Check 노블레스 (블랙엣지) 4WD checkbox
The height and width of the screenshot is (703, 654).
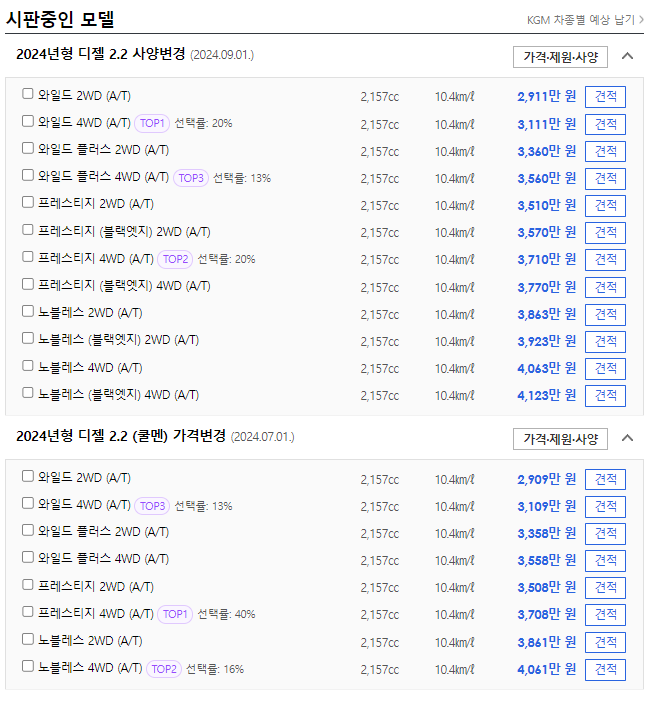click(28, 393)
